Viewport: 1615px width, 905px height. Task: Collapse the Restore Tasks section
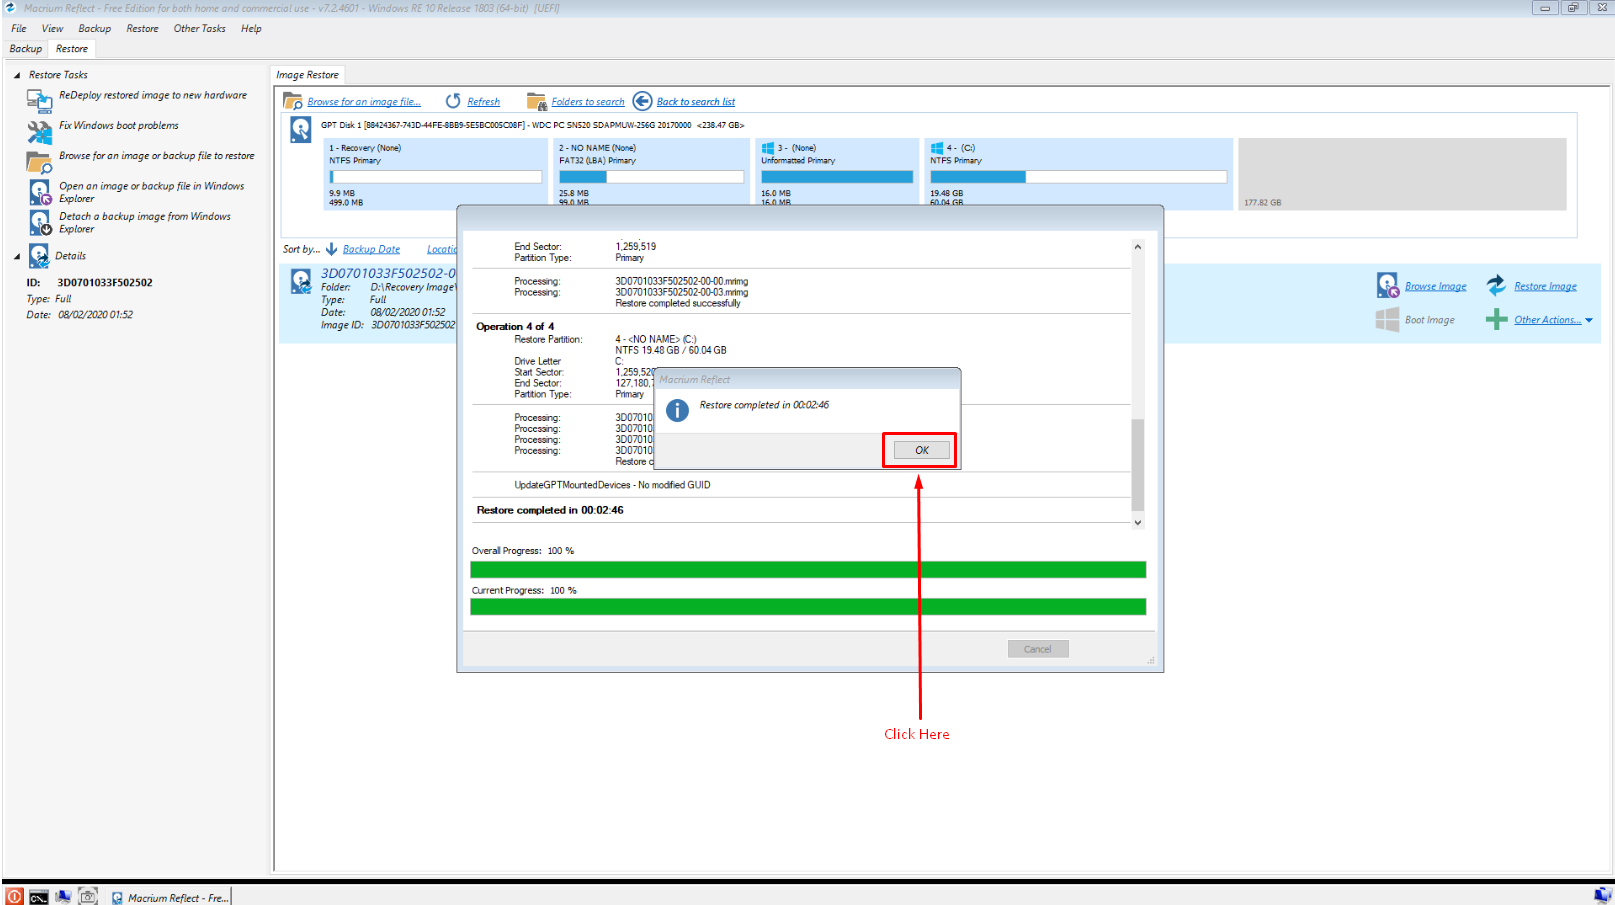(x=17, y=75)
